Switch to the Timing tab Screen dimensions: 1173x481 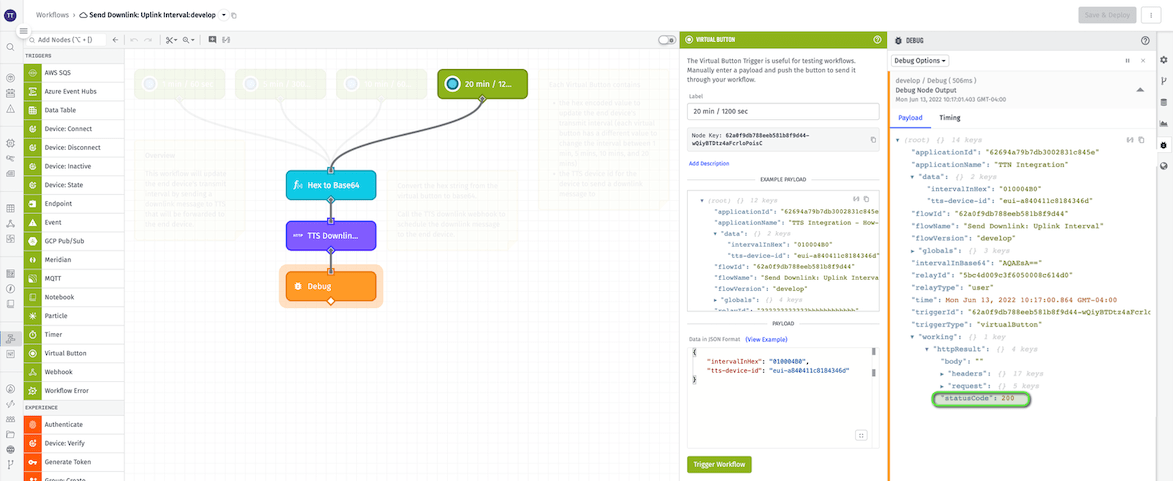pos(949,118)
